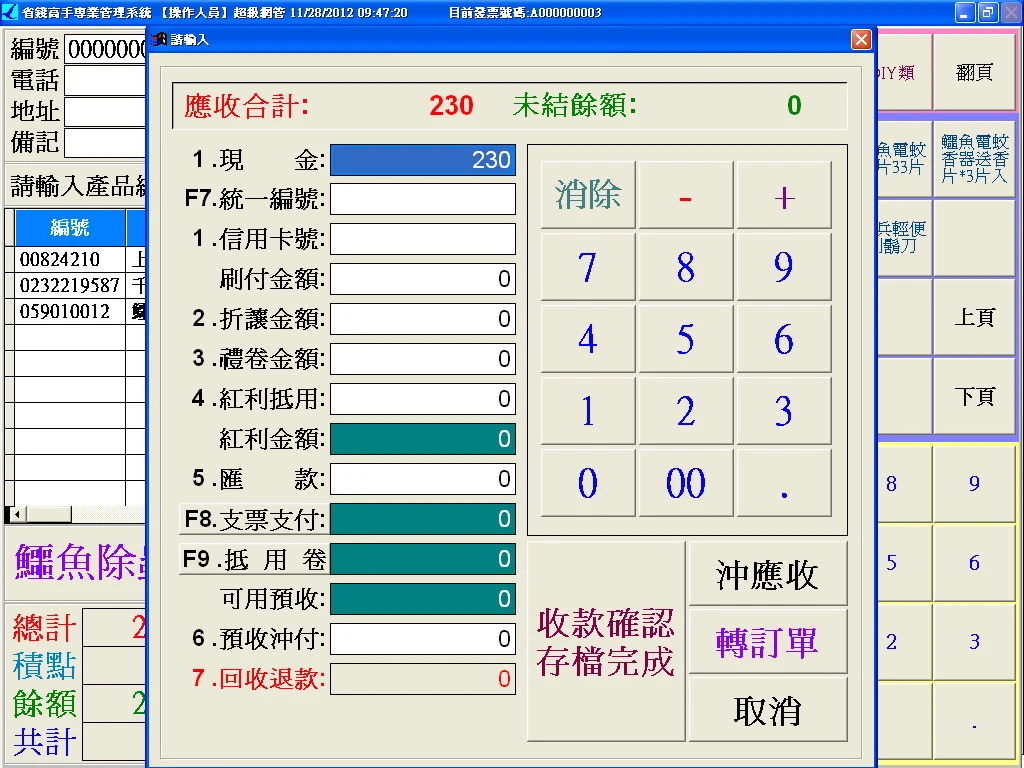Focus the 現金 cash amount field
This screenshot has height=768, width=1024.
[423, 160]
